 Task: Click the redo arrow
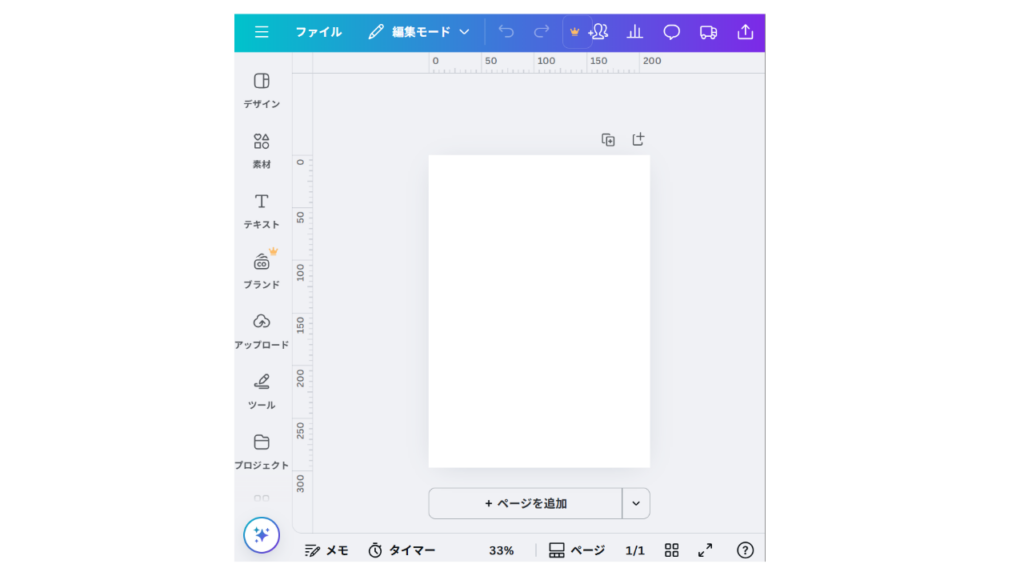pos(542,32)
